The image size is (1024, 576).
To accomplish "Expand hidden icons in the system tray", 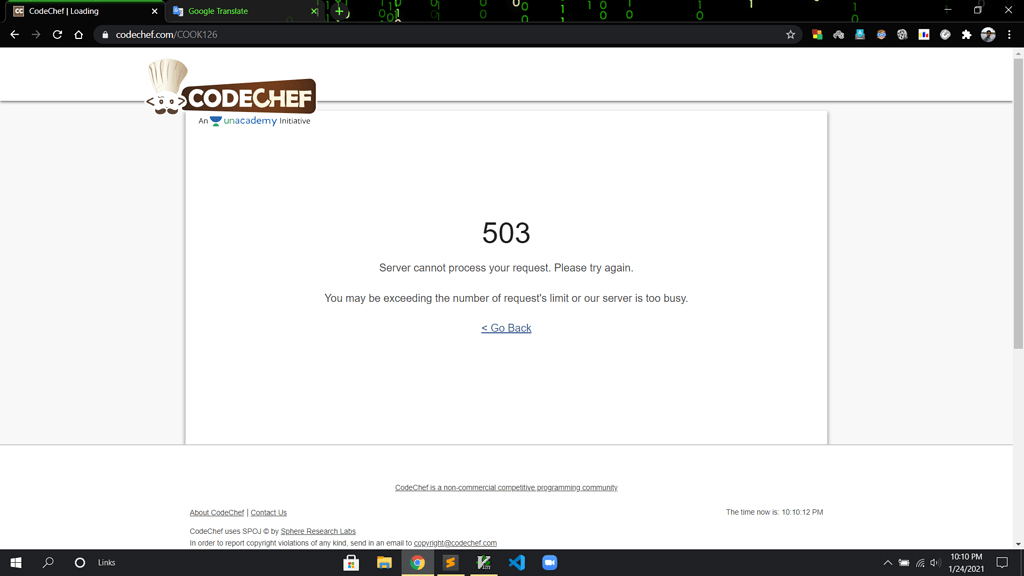I will (887, 562).
